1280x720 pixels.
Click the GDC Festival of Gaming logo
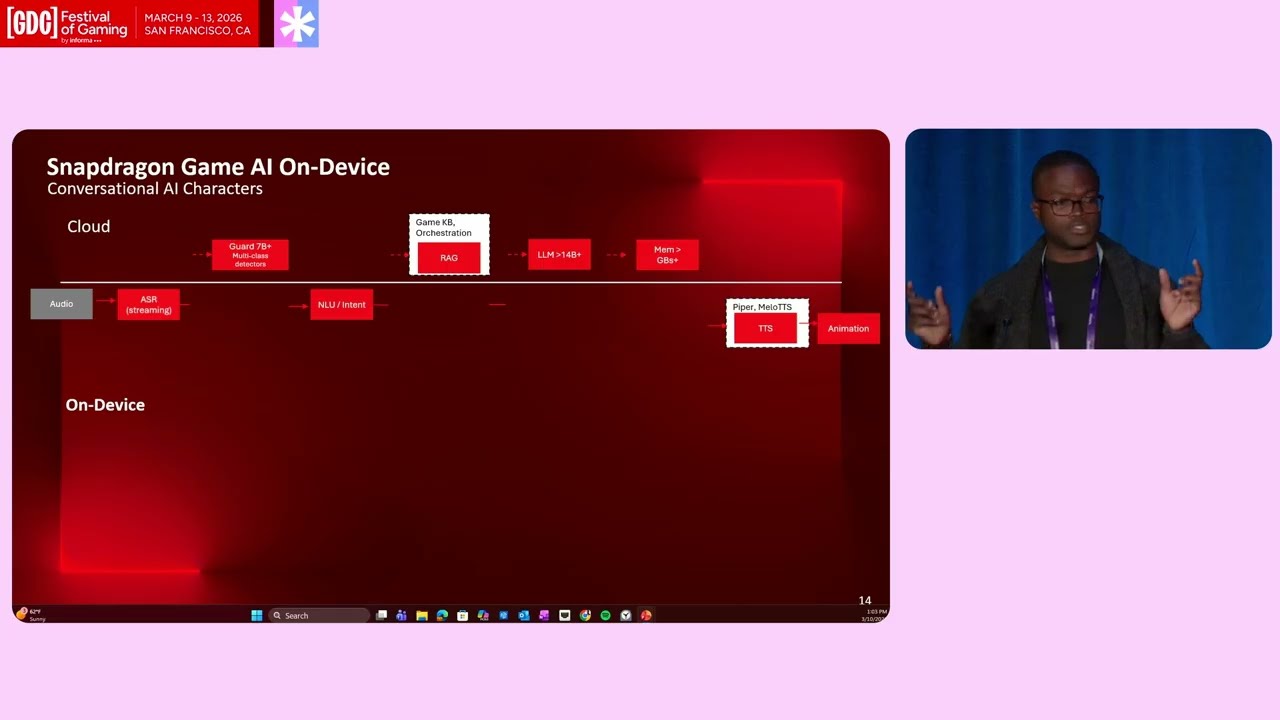66,23
